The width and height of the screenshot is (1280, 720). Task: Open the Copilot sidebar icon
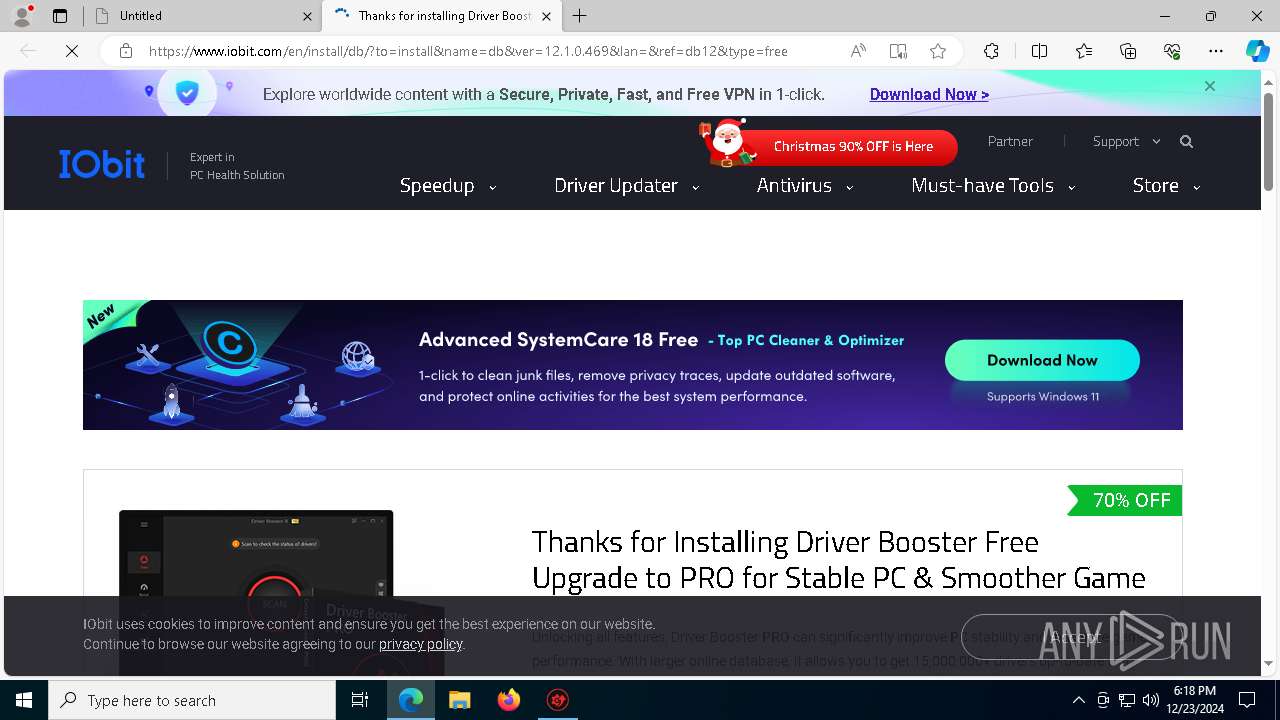pyautogui.click(x=1257, y=51)
